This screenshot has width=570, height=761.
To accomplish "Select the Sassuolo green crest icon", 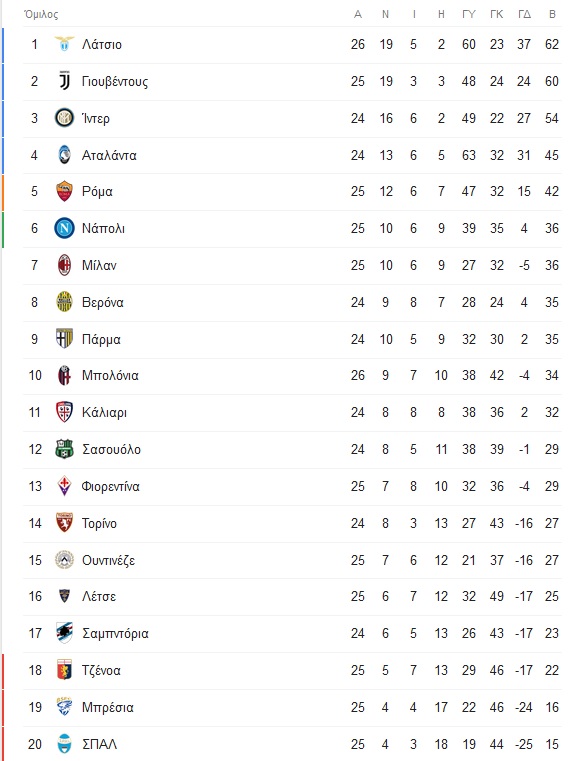I will click(x=64, y=449).
